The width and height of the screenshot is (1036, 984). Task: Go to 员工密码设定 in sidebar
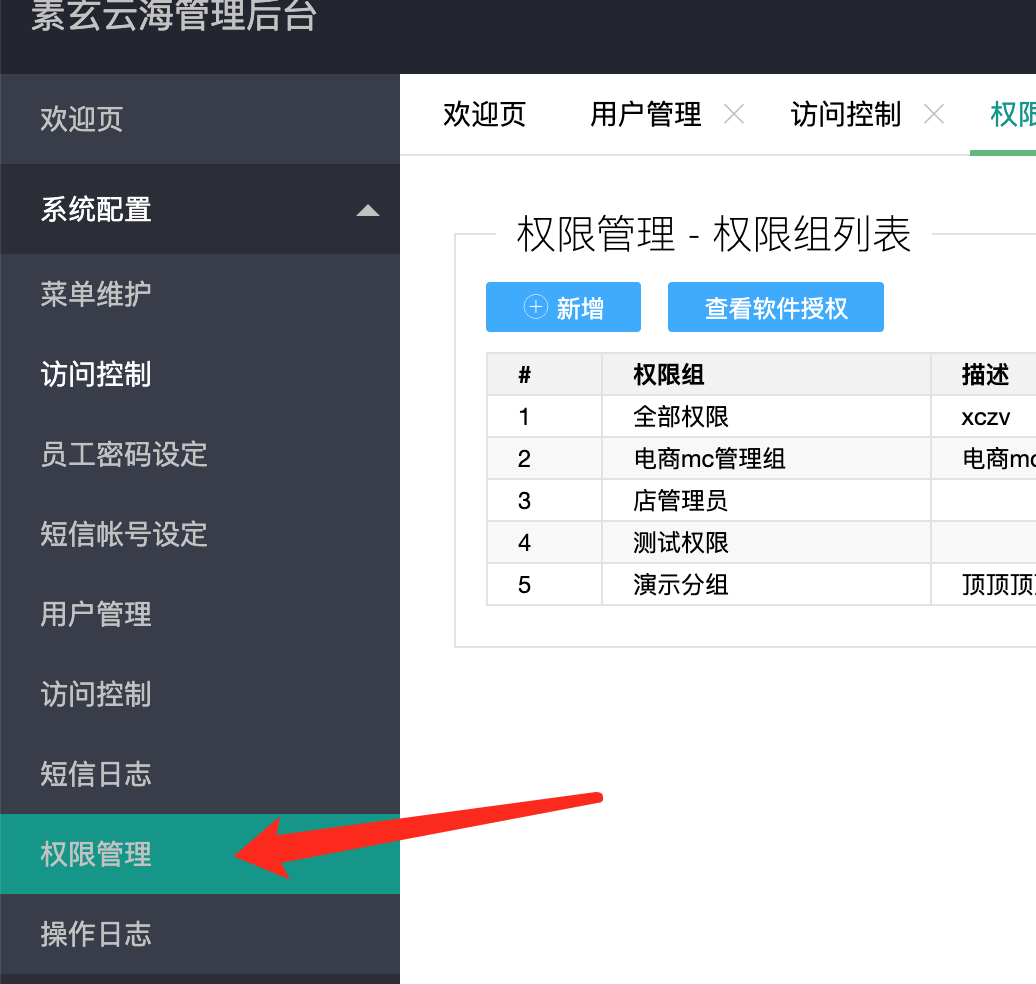point(124,454)
